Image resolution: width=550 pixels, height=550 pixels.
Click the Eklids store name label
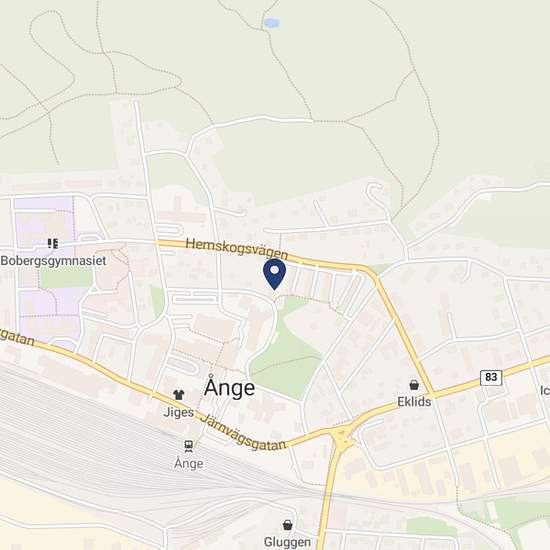point(414,401)
